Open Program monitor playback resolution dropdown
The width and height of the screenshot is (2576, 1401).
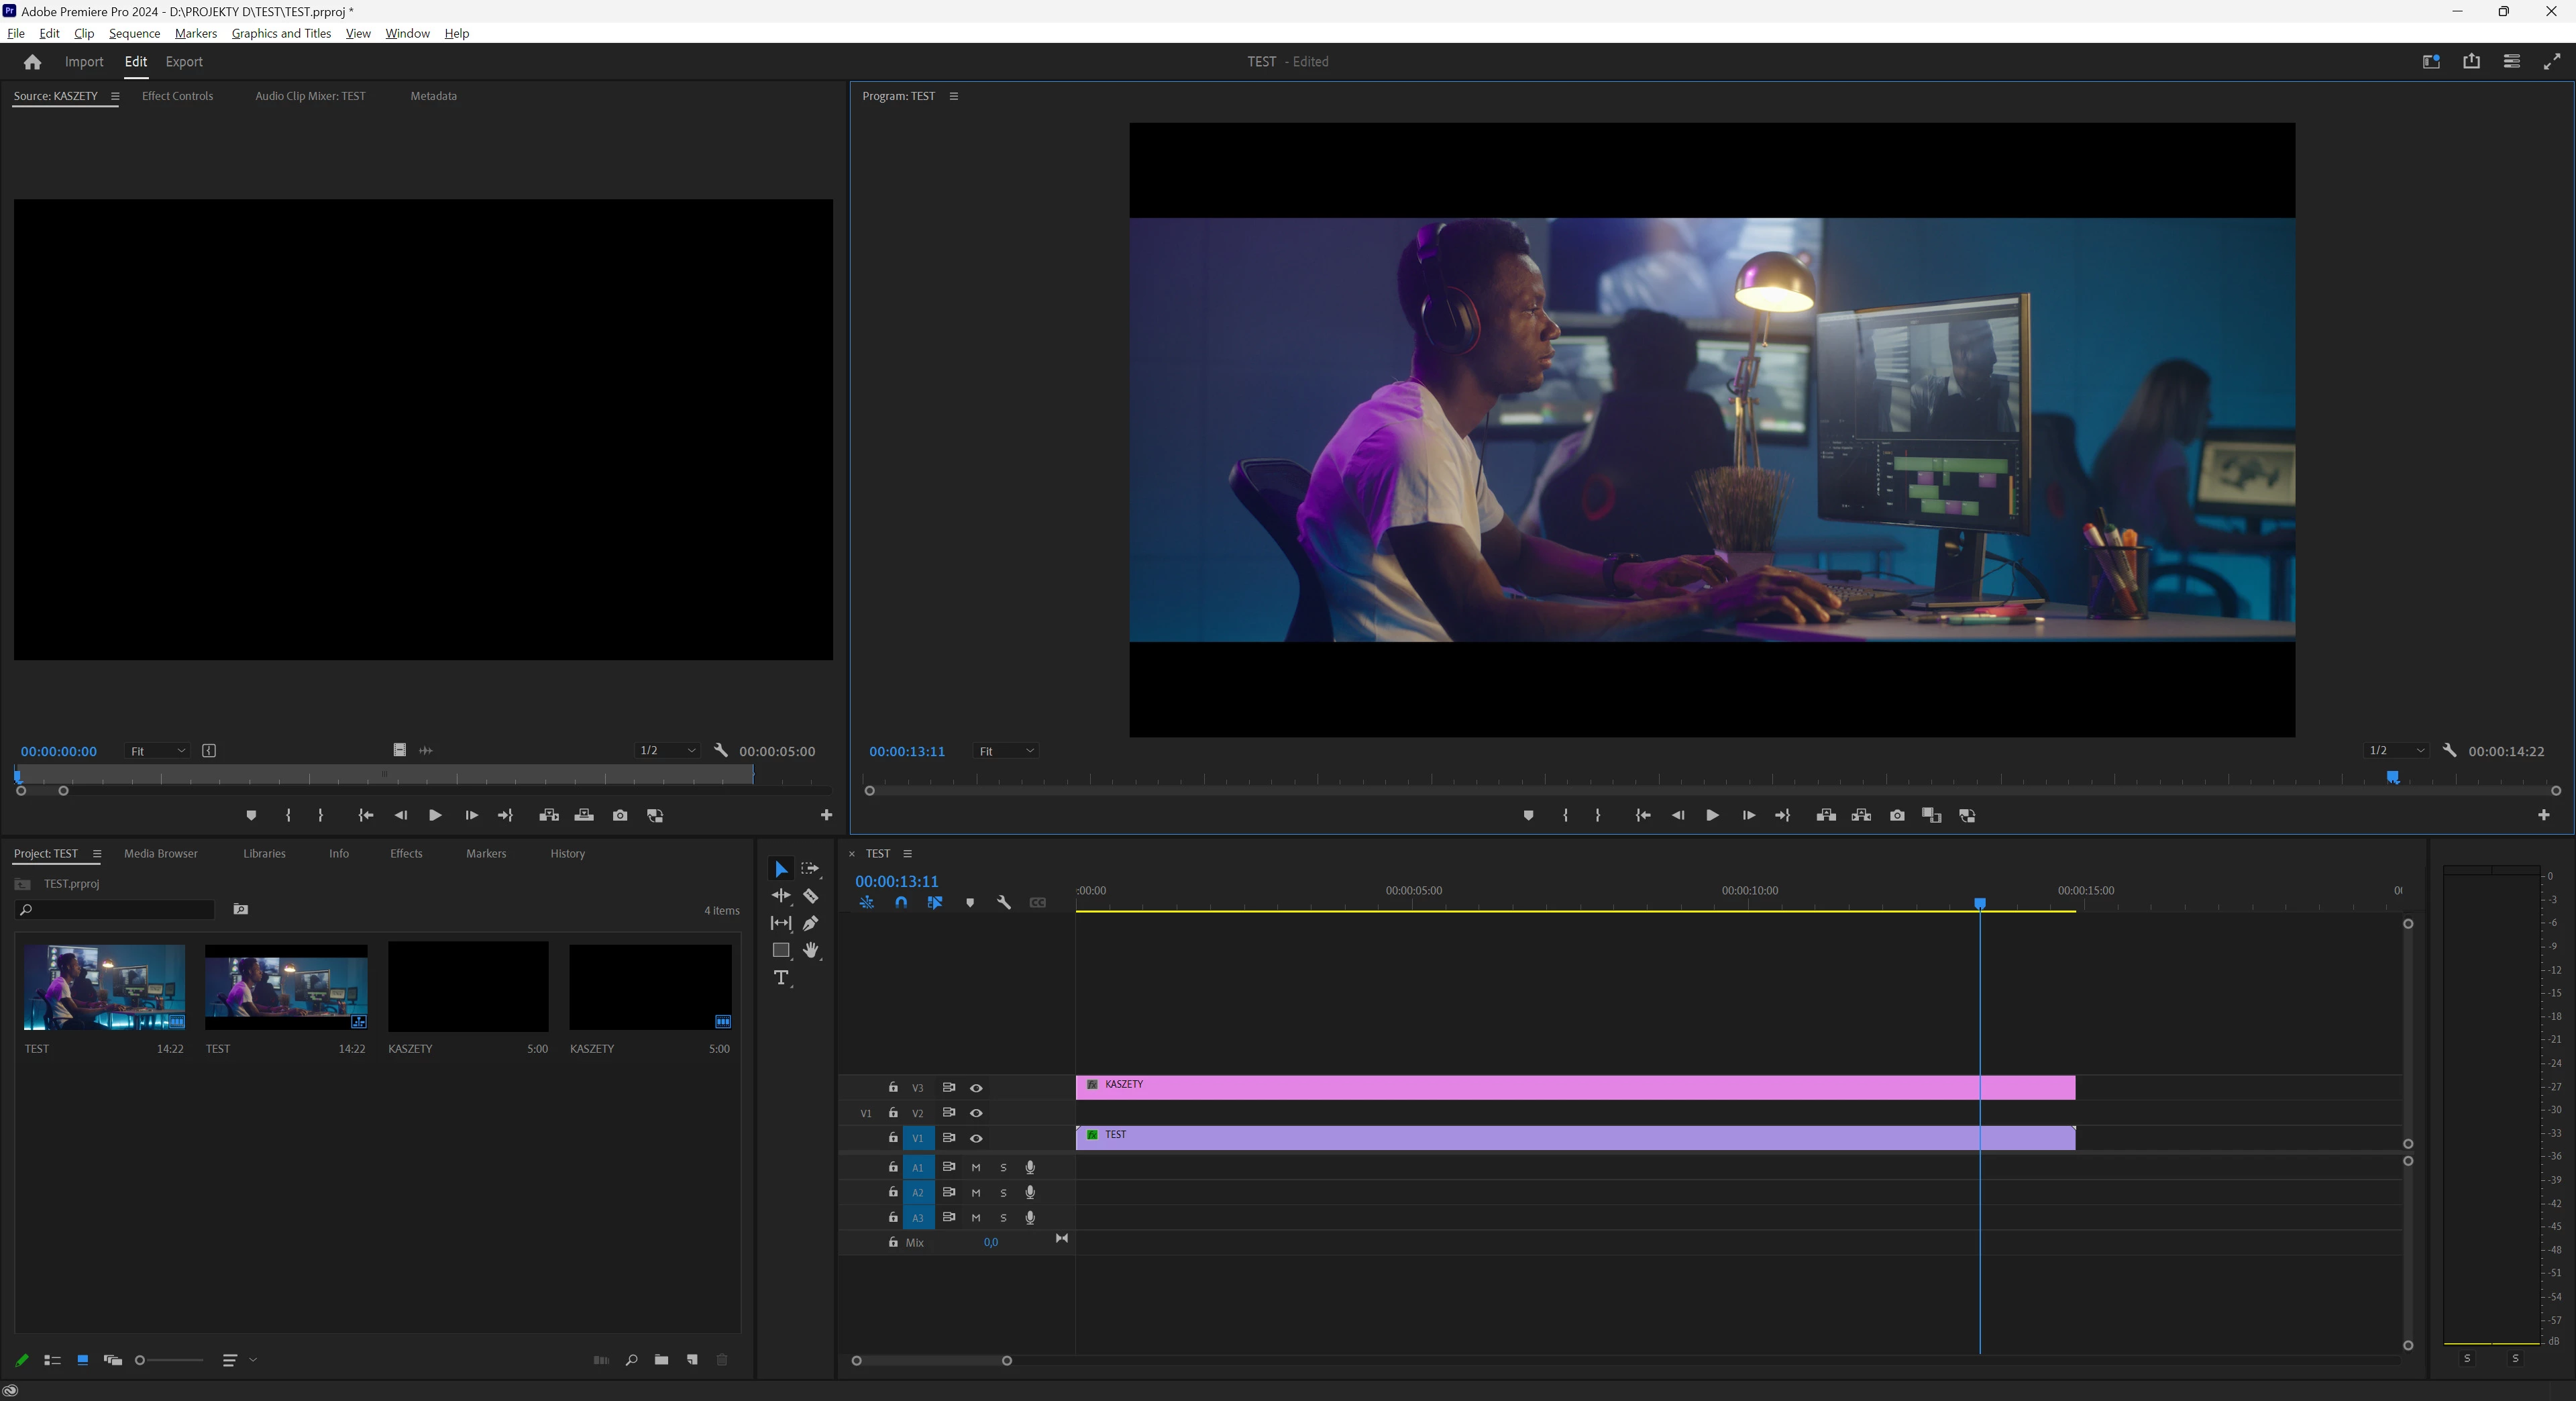(2396, 750)
